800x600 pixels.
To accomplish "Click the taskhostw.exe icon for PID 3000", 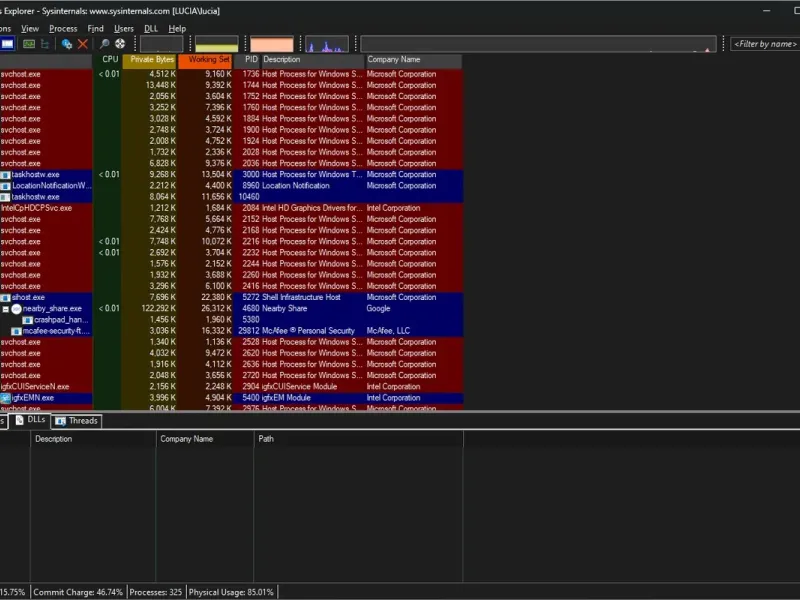I will tap(5, 174).
